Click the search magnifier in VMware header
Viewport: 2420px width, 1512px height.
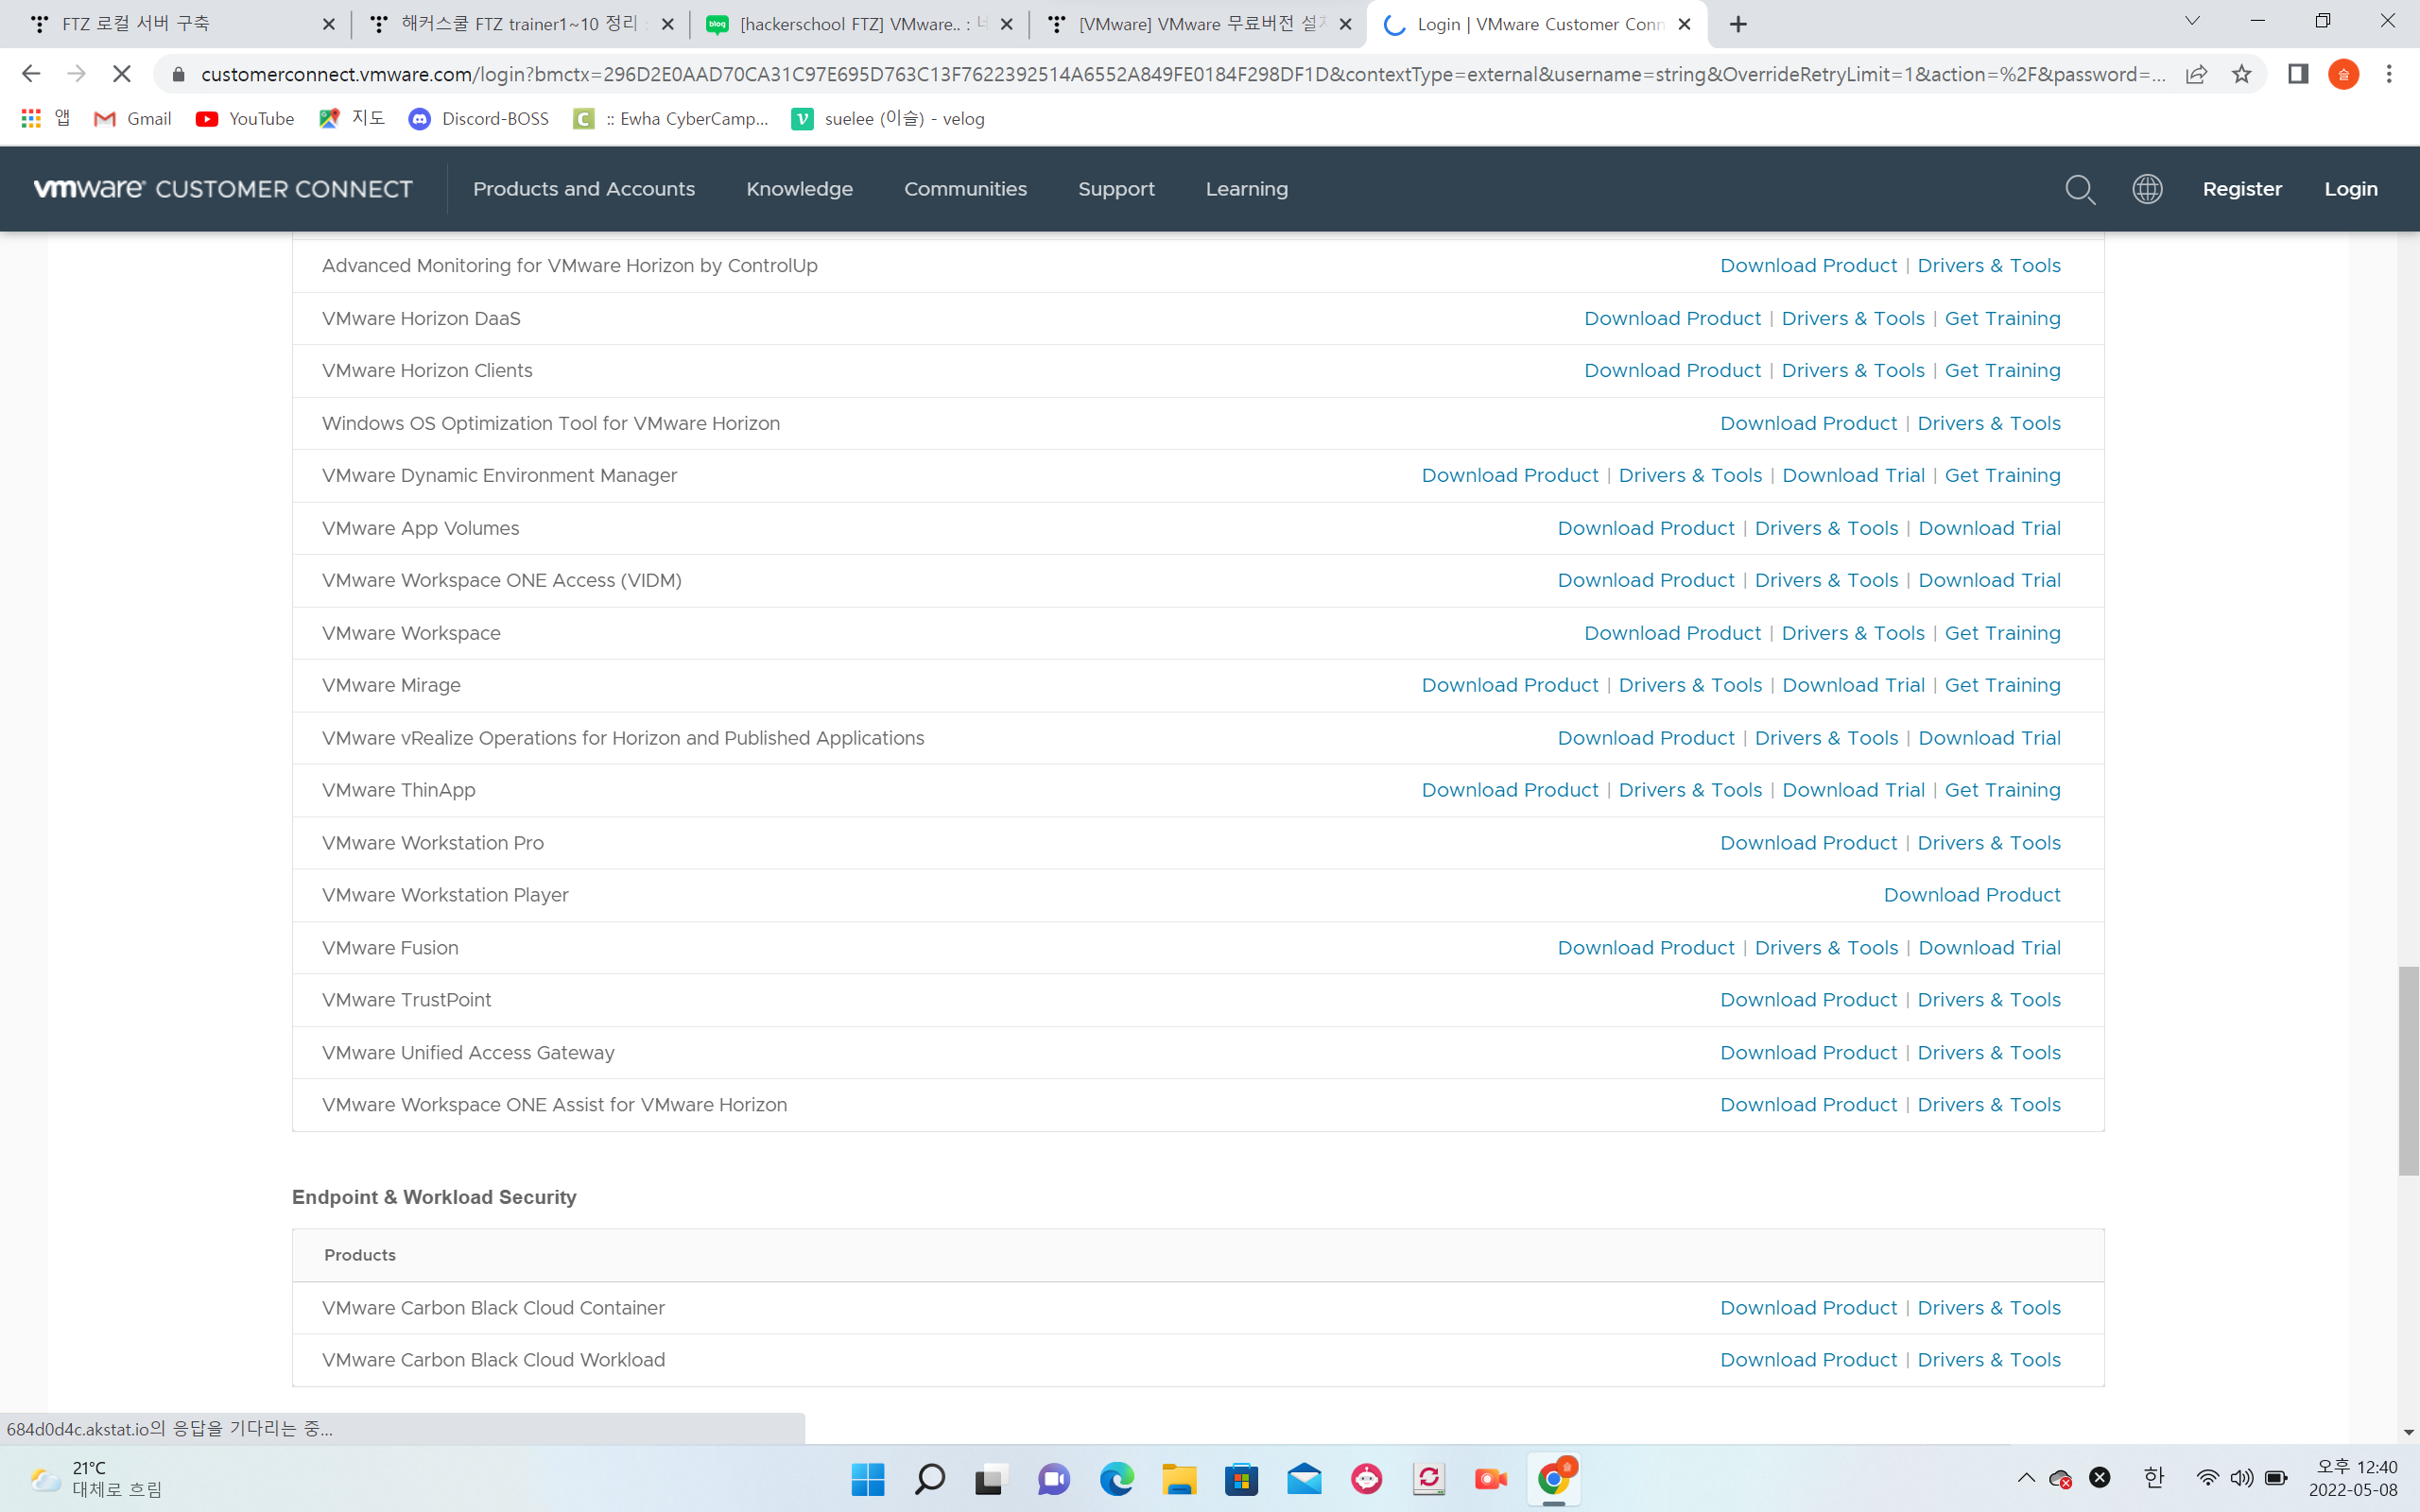tap(2080, 189)
